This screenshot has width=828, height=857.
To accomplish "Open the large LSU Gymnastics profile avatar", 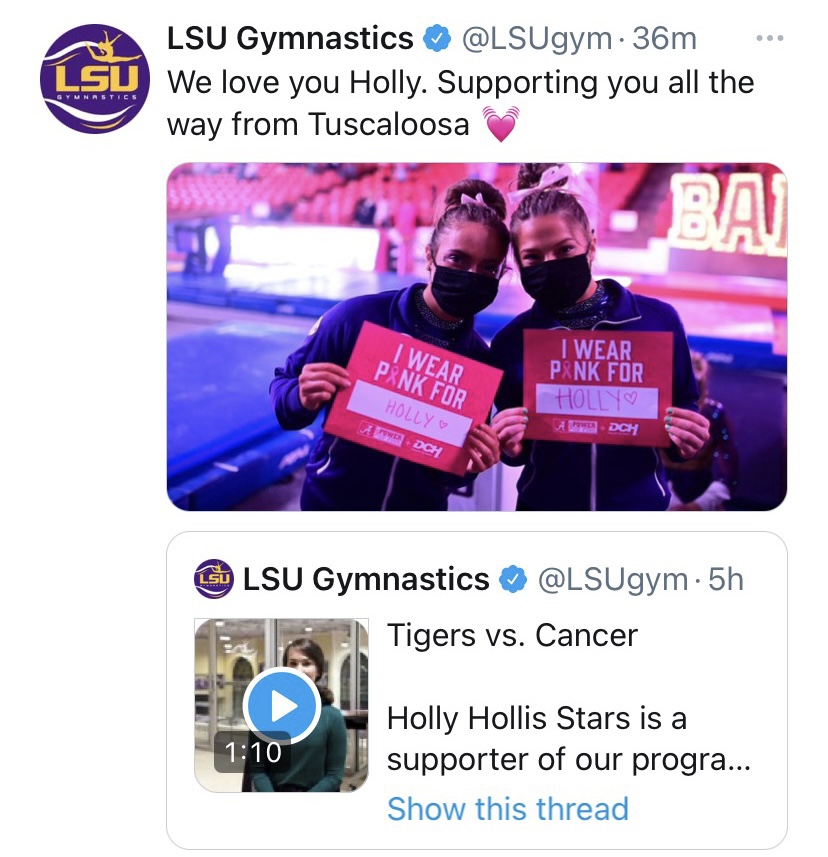I will pos(95,79).
